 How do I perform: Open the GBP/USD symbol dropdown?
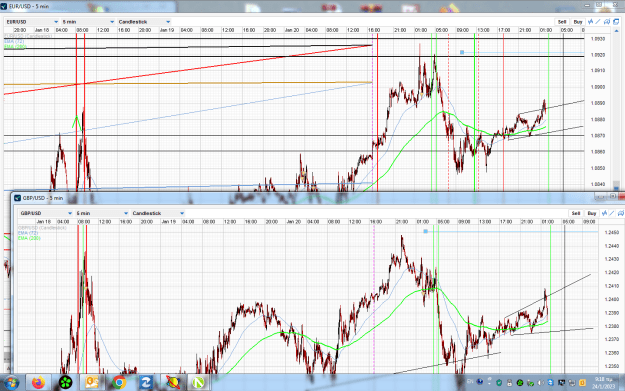[x=46, y=213]
